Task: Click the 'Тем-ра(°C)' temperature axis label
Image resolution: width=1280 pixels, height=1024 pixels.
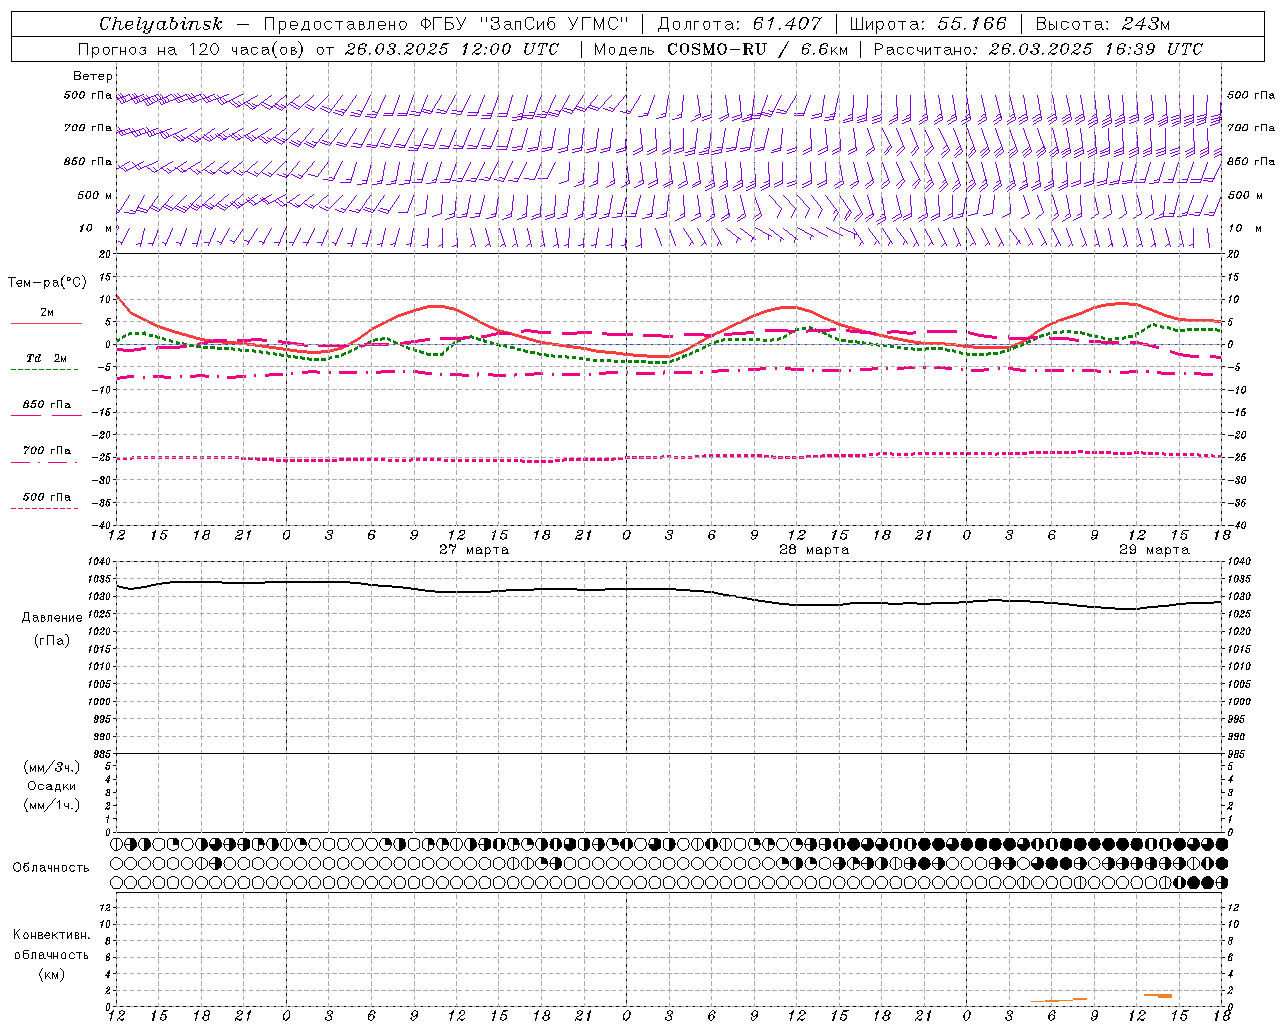Action: [x=47, y=283]
